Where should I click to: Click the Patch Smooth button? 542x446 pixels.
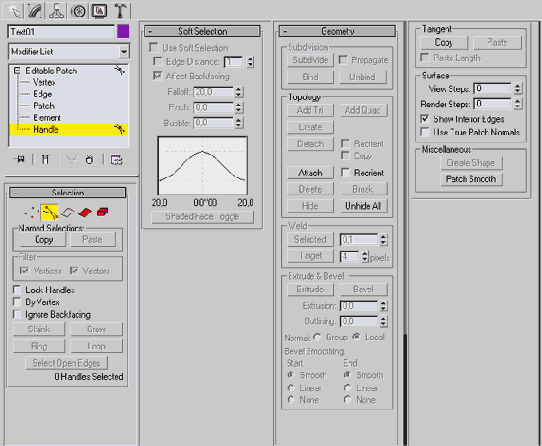point(471,179)
